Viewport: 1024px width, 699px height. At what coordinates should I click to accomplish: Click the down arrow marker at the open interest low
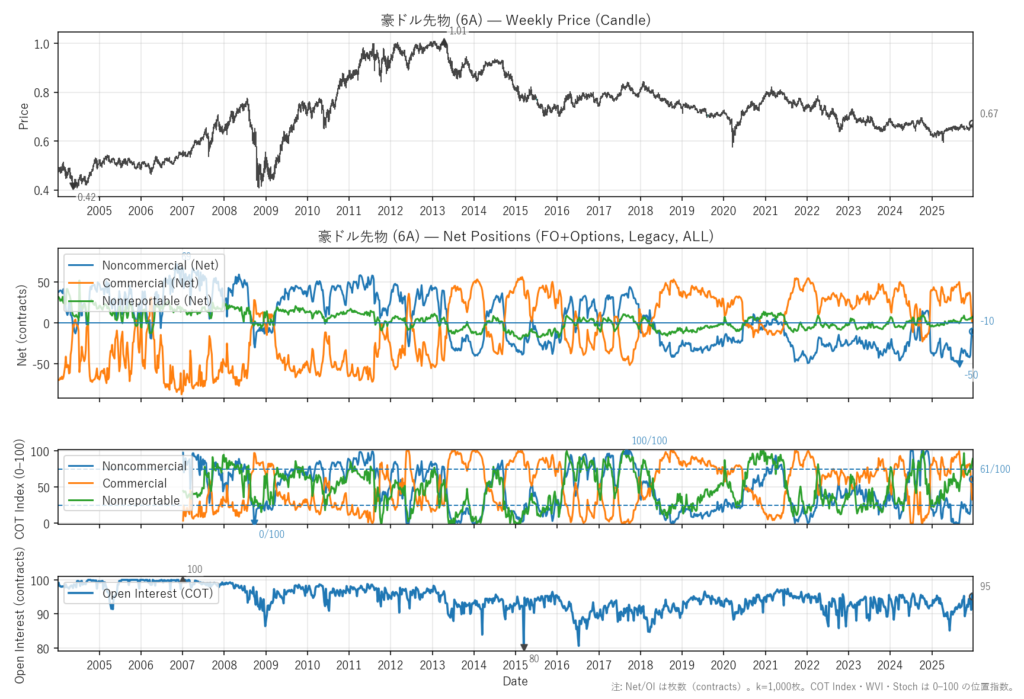523,647
